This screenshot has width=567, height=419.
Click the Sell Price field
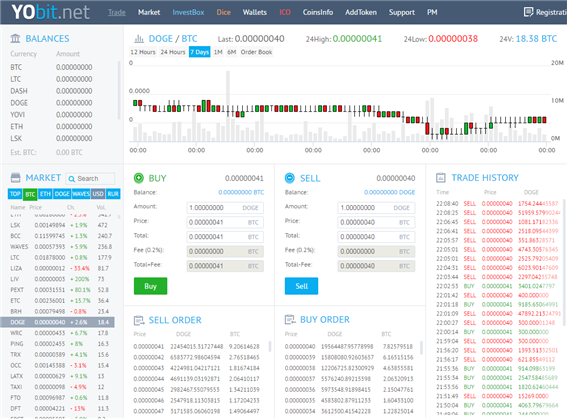point(376,222)
